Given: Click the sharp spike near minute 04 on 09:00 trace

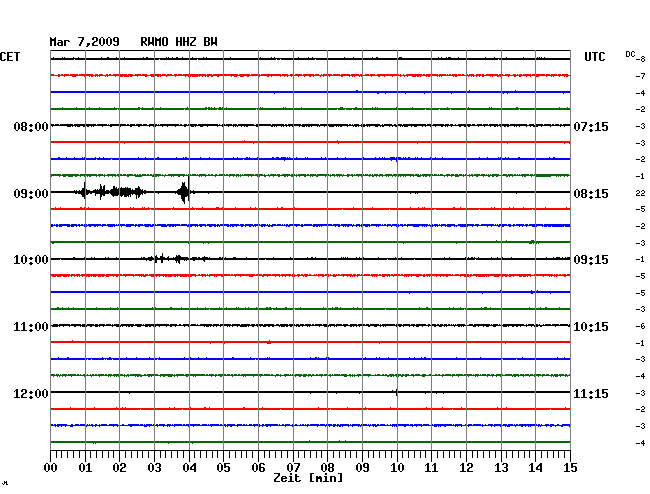Looking at the screenshot, I should (189, 190).
